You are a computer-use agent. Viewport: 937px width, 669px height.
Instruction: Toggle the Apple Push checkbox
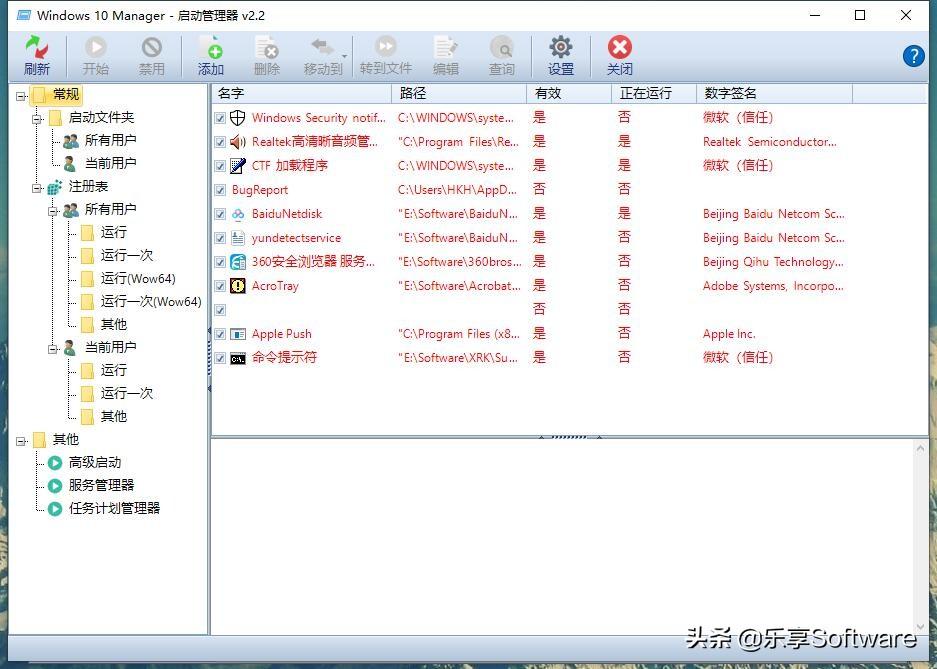tap(220, 334)
